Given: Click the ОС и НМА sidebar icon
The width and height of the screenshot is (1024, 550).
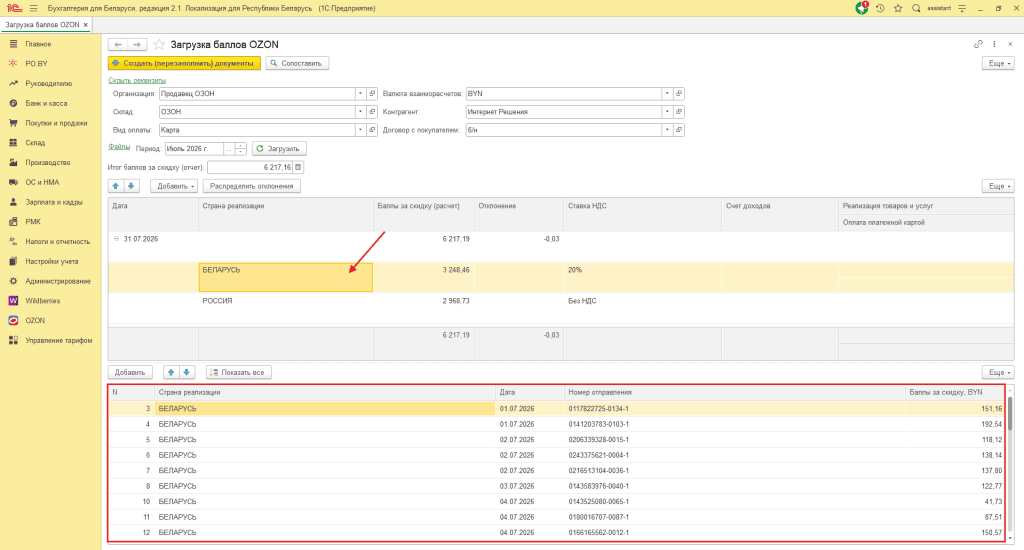Looking at the screenshot, I should tap(13, 182).
